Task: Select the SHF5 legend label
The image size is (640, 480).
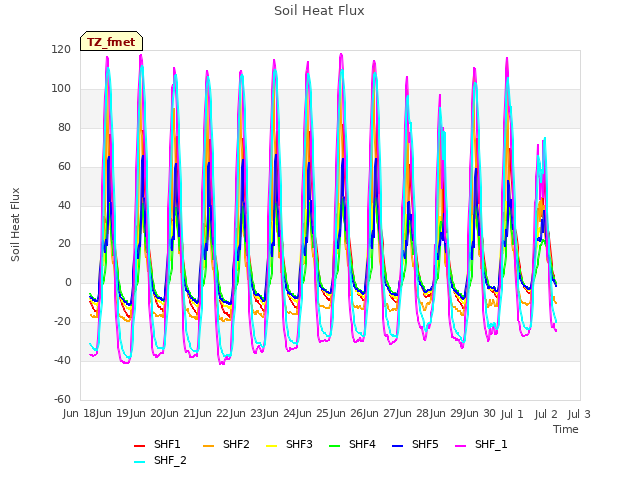Action: [425, 444]
